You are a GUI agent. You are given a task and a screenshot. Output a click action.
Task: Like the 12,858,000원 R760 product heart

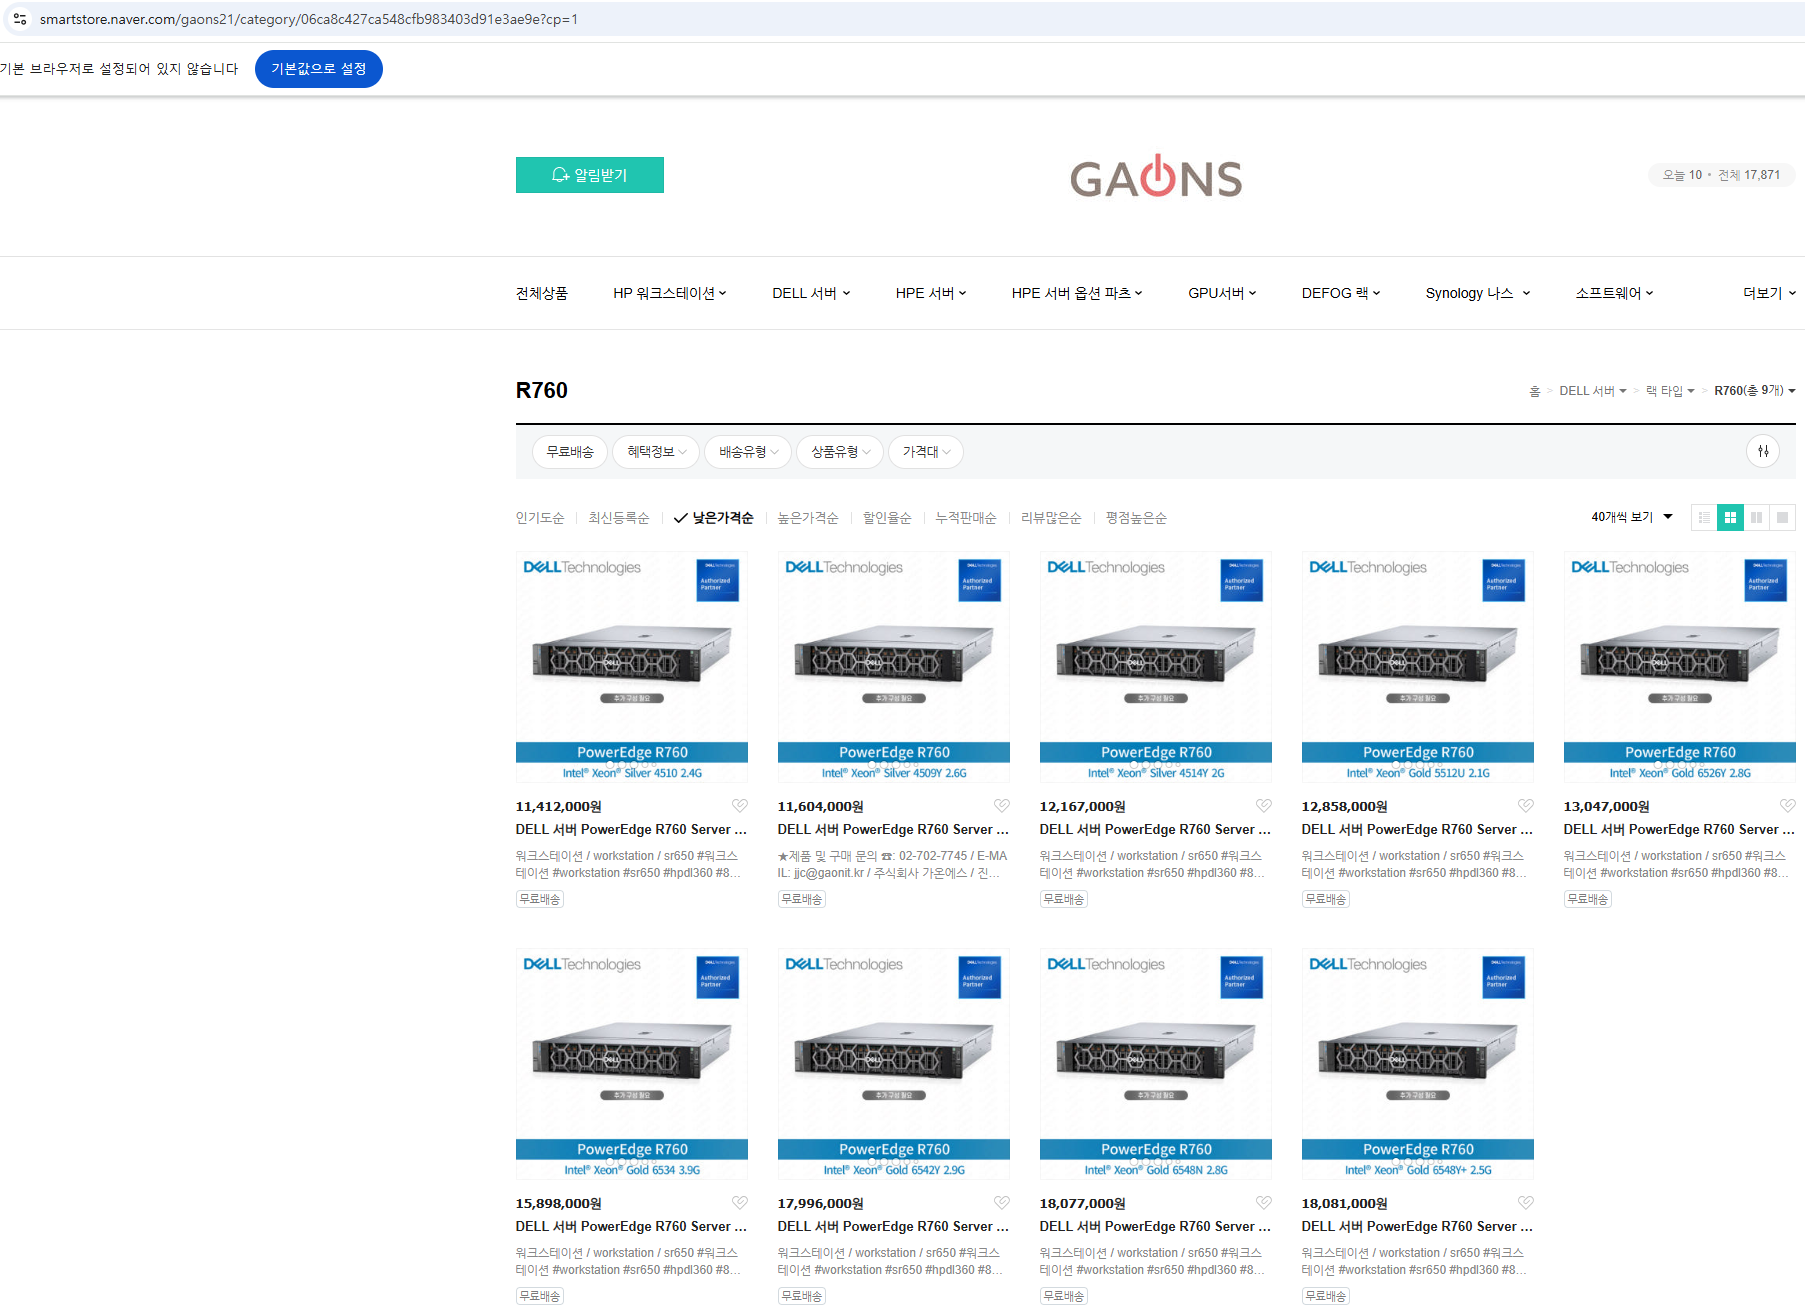(1526, 806)
